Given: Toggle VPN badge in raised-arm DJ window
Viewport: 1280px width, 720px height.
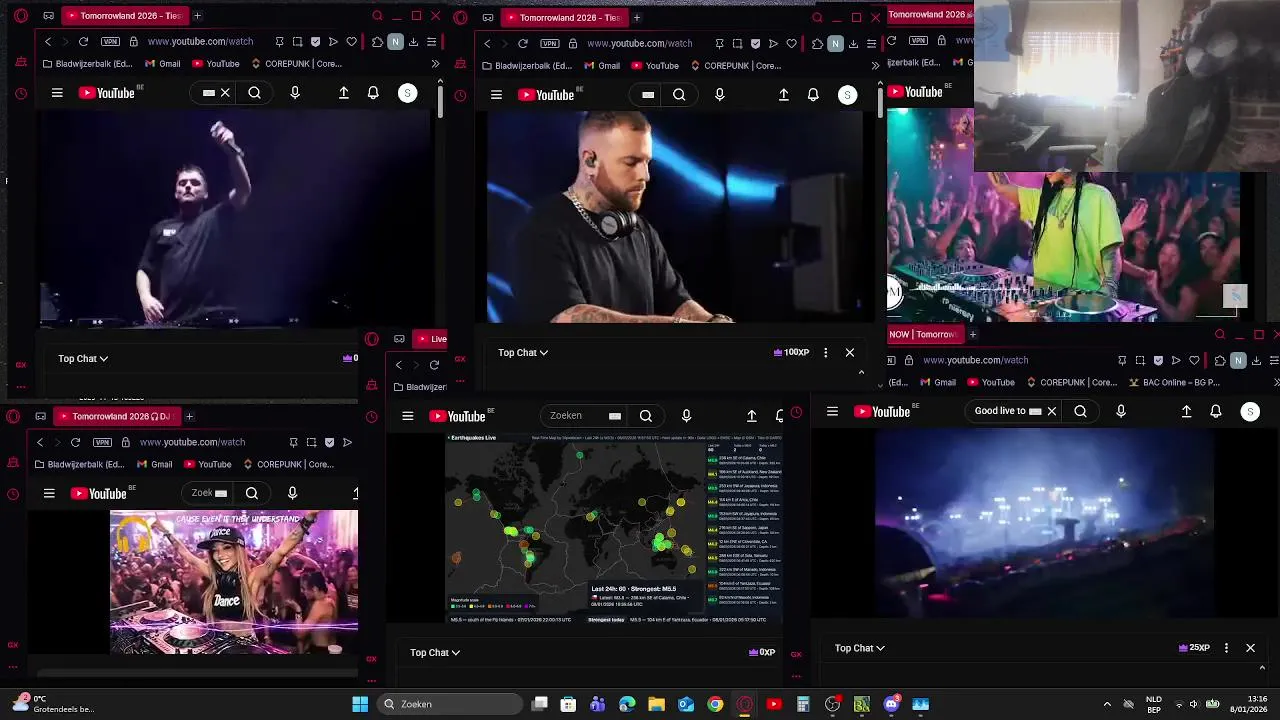Looking at the screenshot, I should pyautogui.click(x=110, y=42).
